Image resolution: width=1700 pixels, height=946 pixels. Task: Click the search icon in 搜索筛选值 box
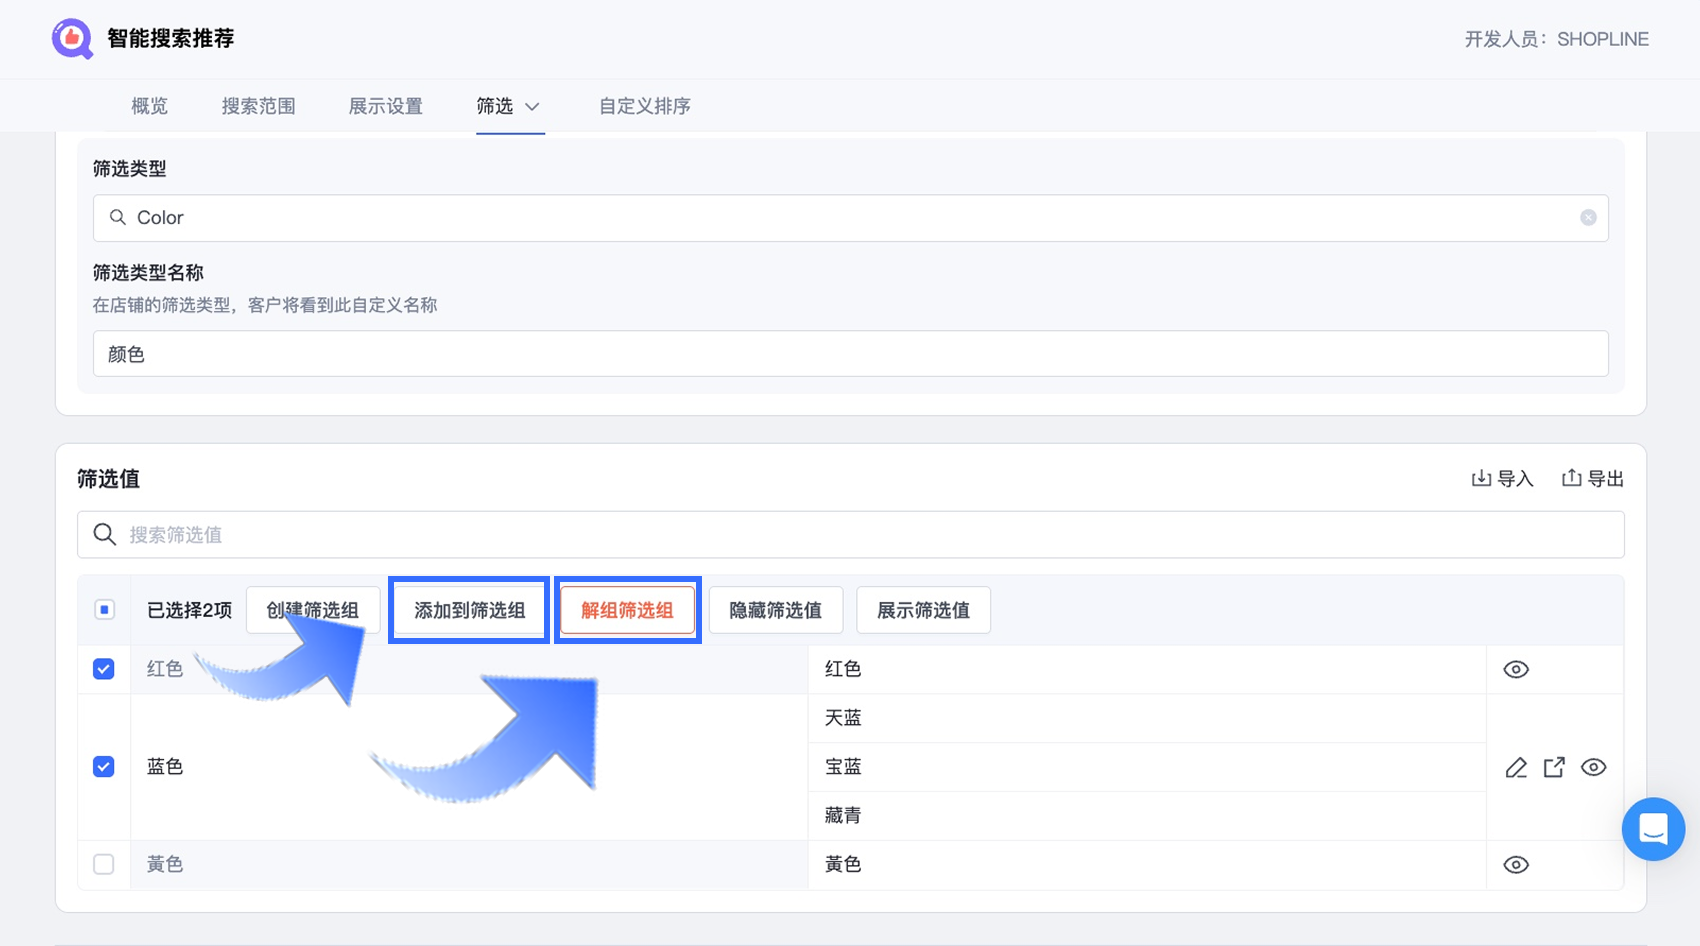pyautogui.click(x=105, y=535)
